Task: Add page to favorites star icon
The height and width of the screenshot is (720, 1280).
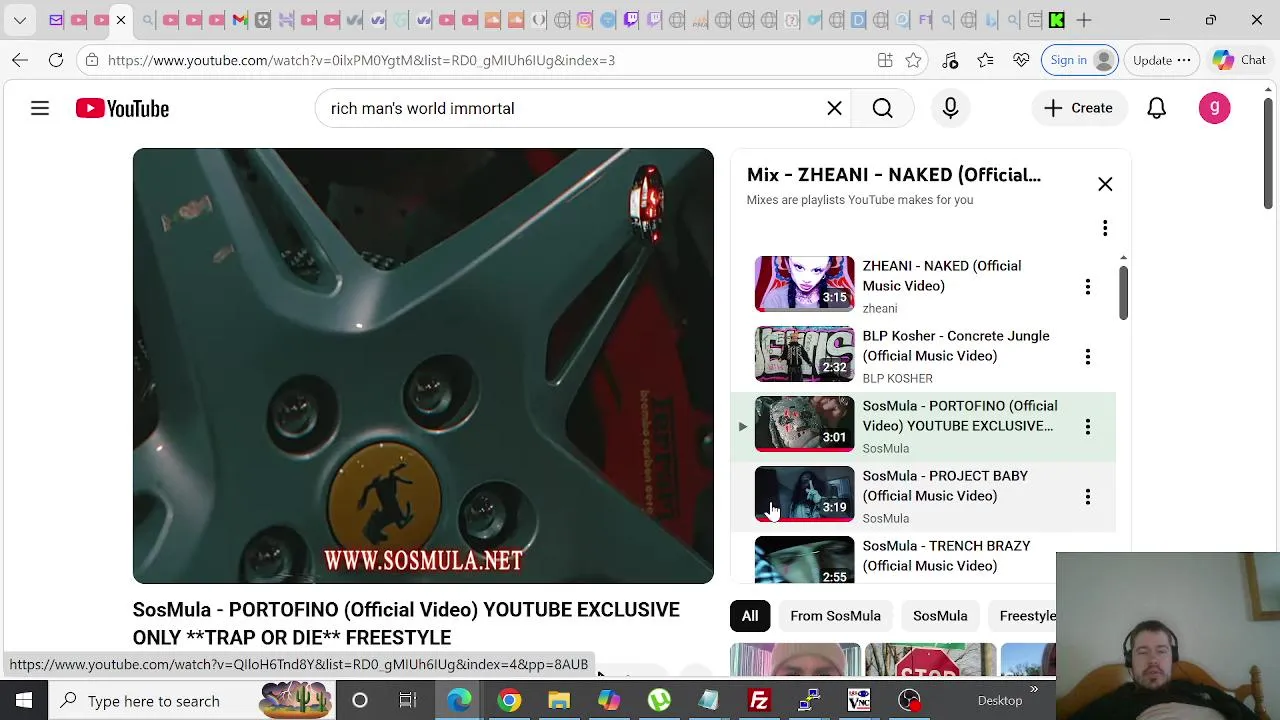Action: (913, 60)
